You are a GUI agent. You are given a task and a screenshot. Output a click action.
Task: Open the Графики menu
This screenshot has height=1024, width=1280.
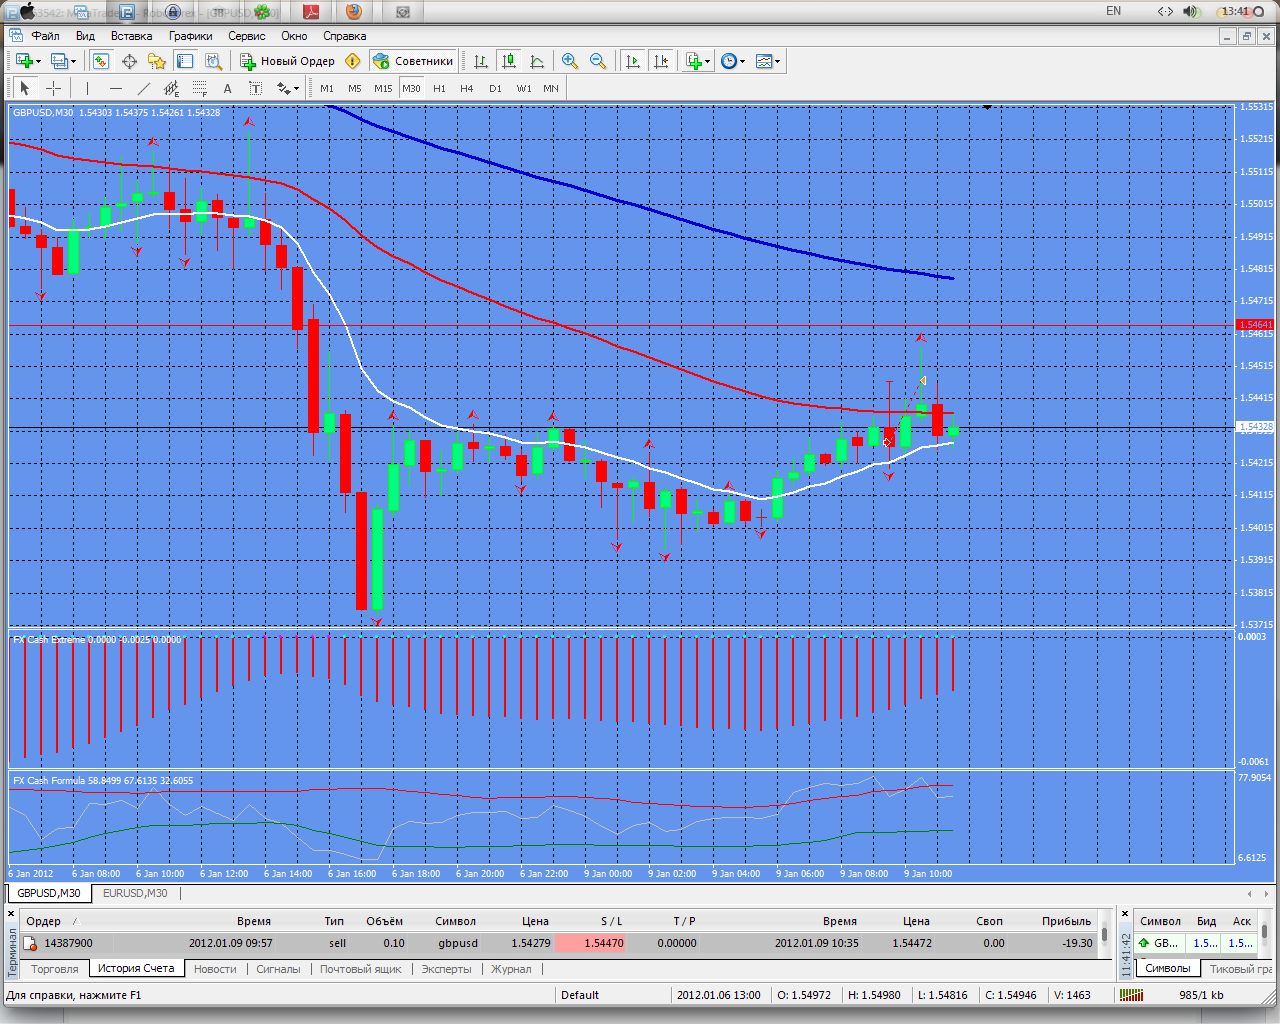(x=190, y=36)
